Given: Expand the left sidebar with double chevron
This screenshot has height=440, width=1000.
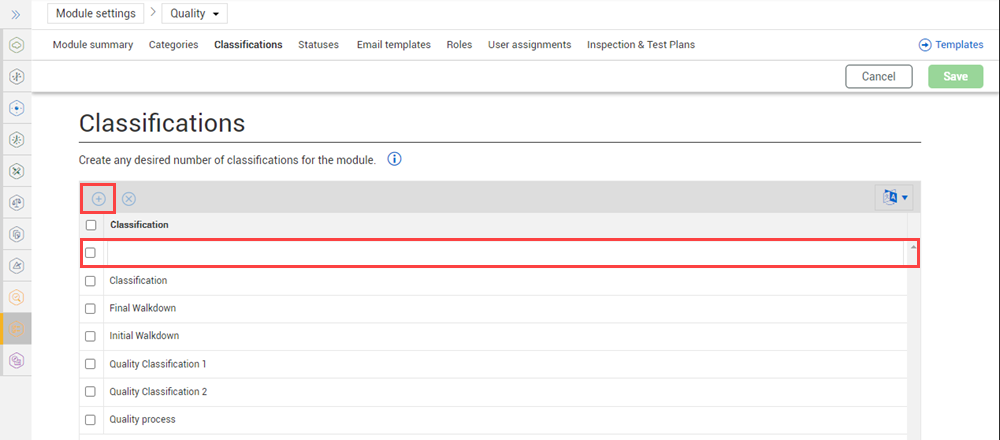Looking at the screenshot, I should (16, 14).
